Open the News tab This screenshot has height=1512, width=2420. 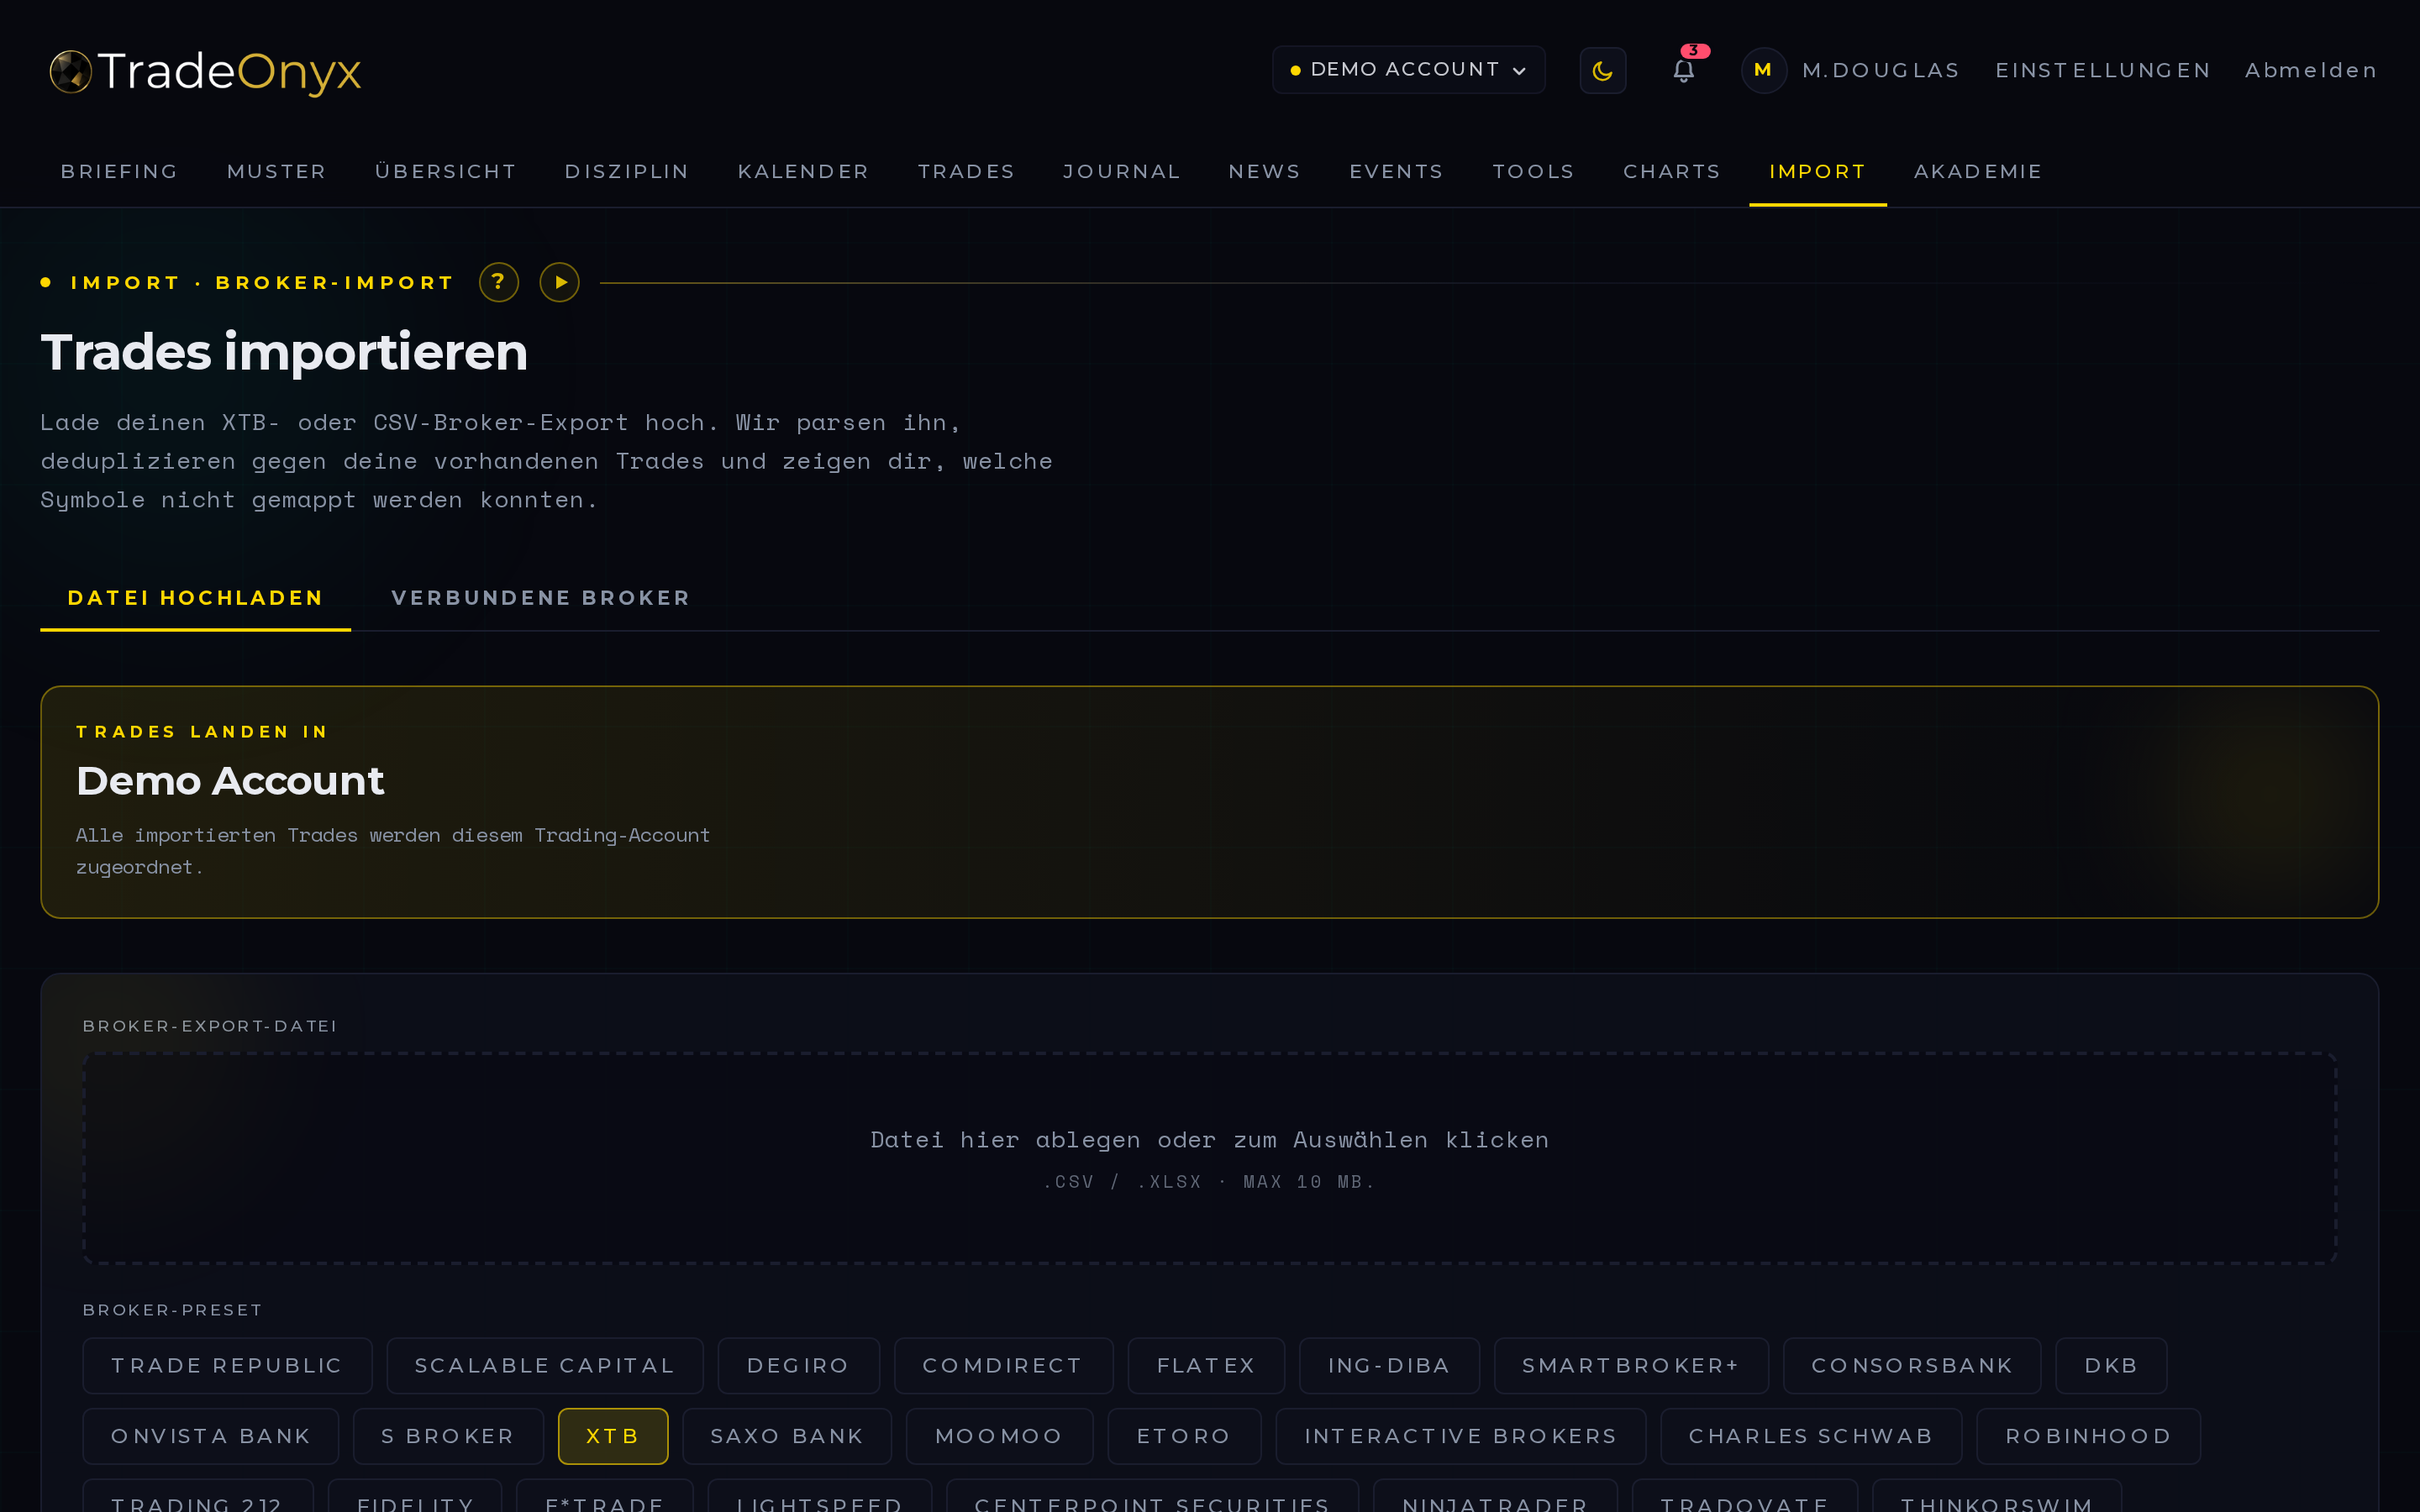click(1265, 171)
